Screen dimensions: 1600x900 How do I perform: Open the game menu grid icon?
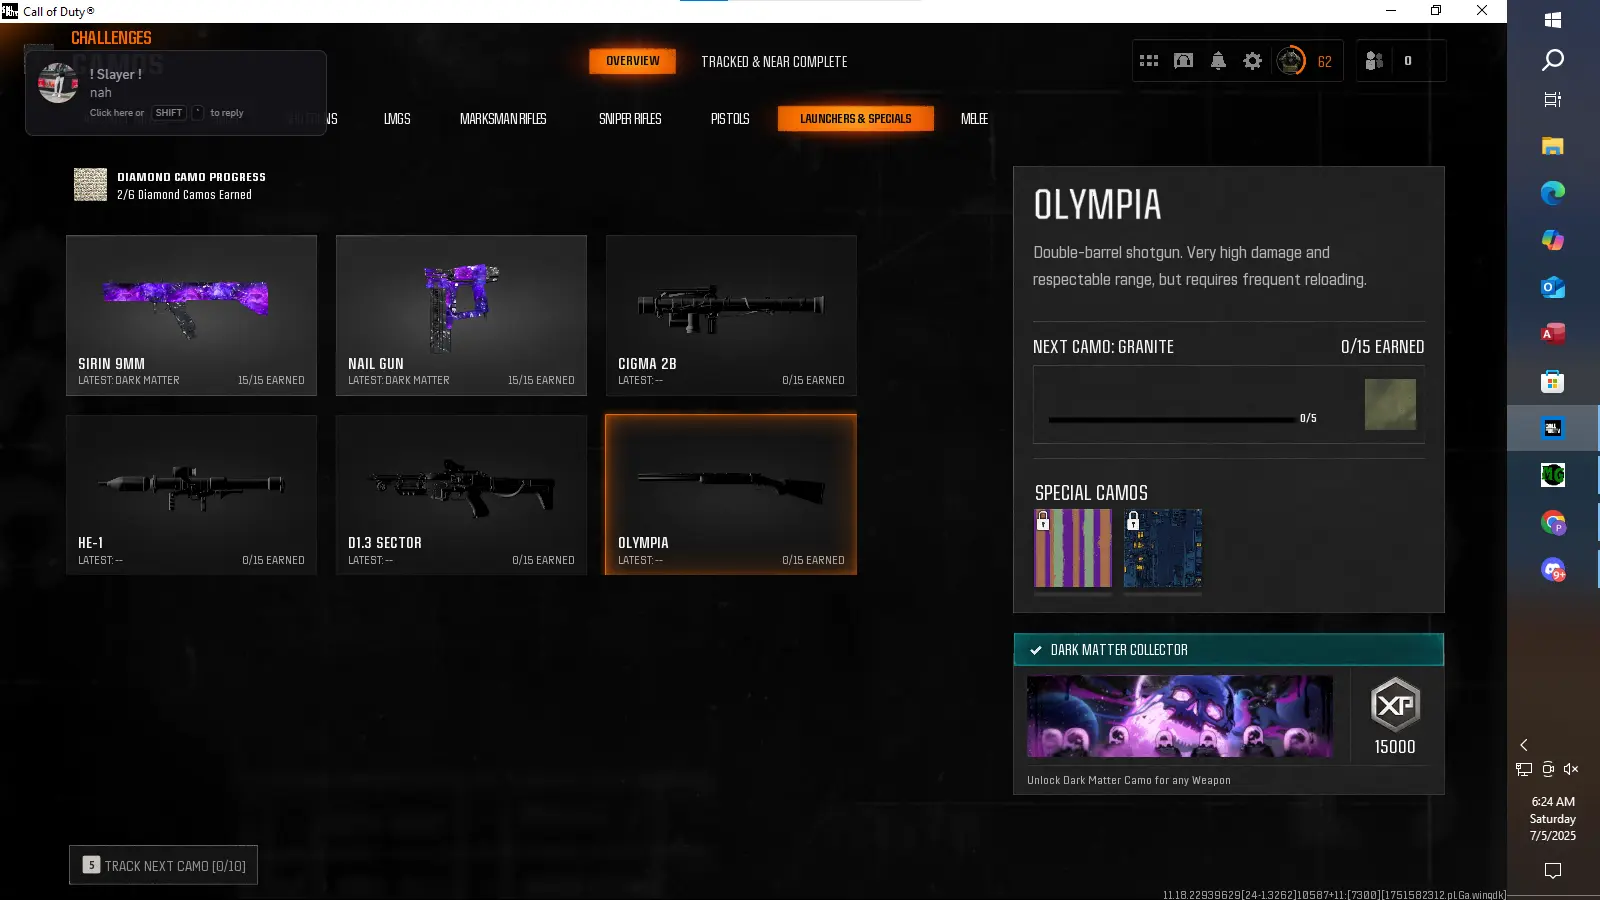tap(1149, 61)
